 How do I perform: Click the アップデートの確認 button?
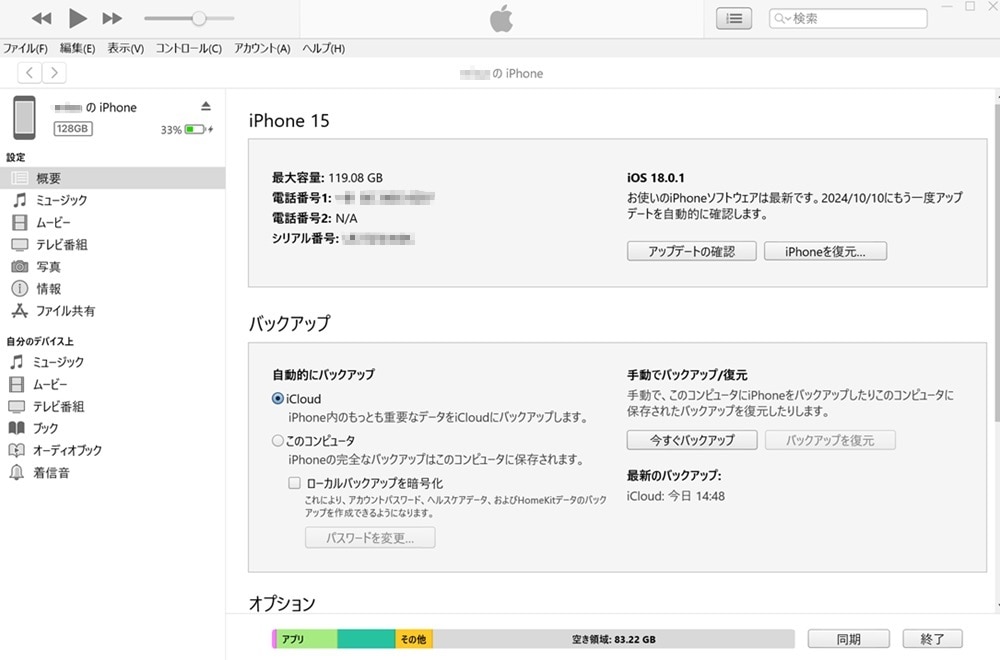pos(691,251)
